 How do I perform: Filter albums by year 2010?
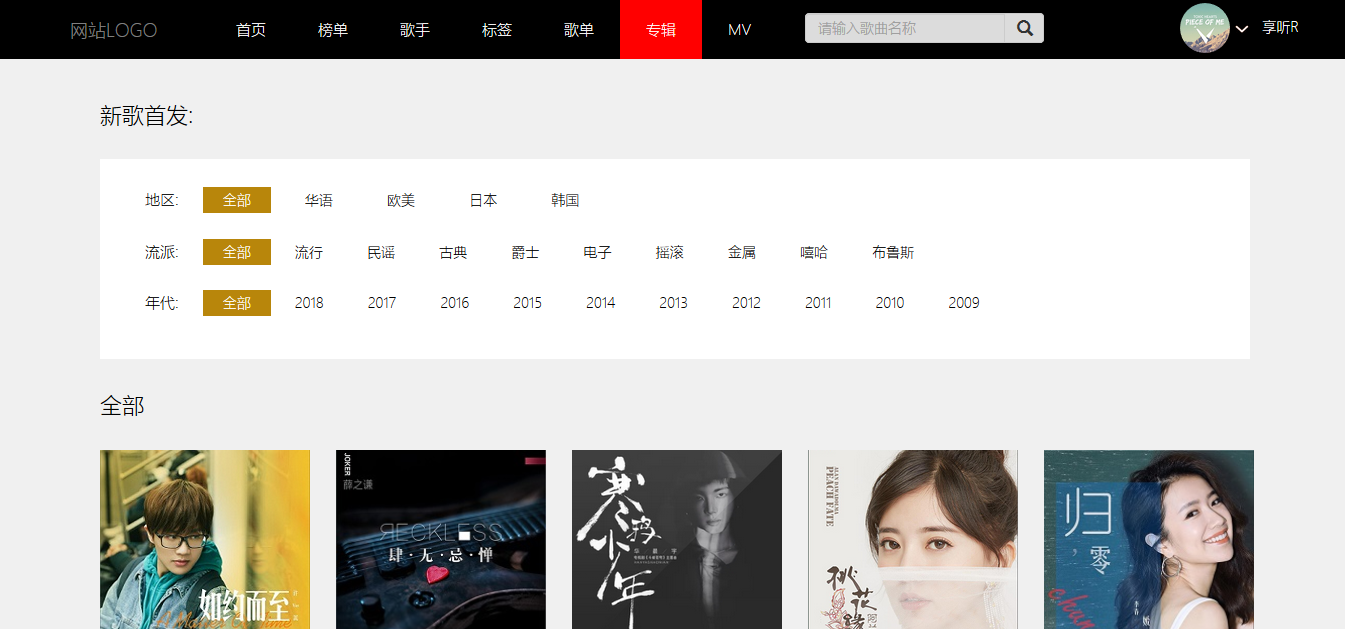(x=890, y=303)
